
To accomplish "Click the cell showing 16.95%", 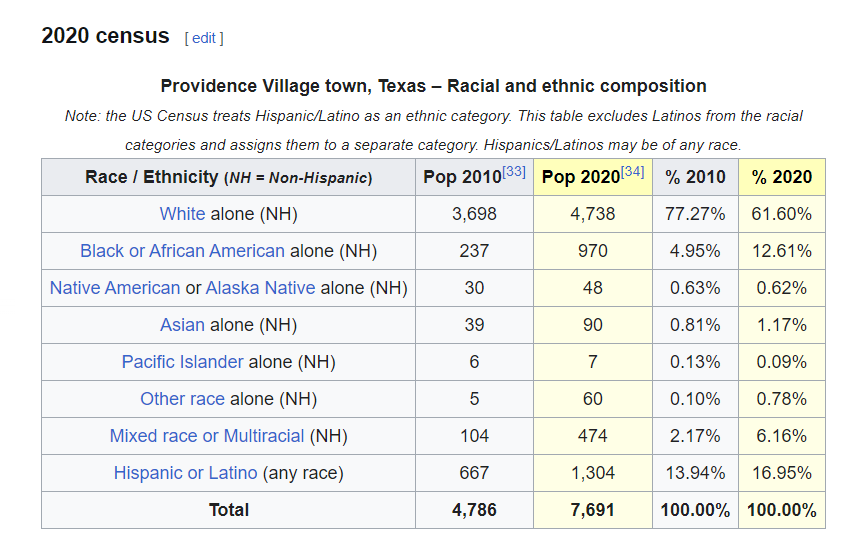I will [782, 472].
